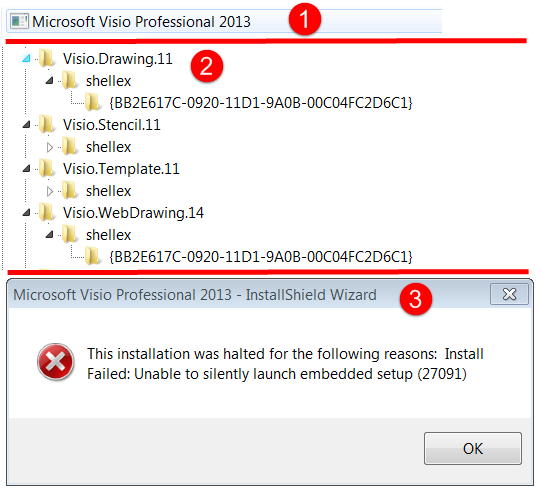Select the Visio.Drawing.11 folder icon
This screenshot has width=541, height=493.
coord(46,58)
